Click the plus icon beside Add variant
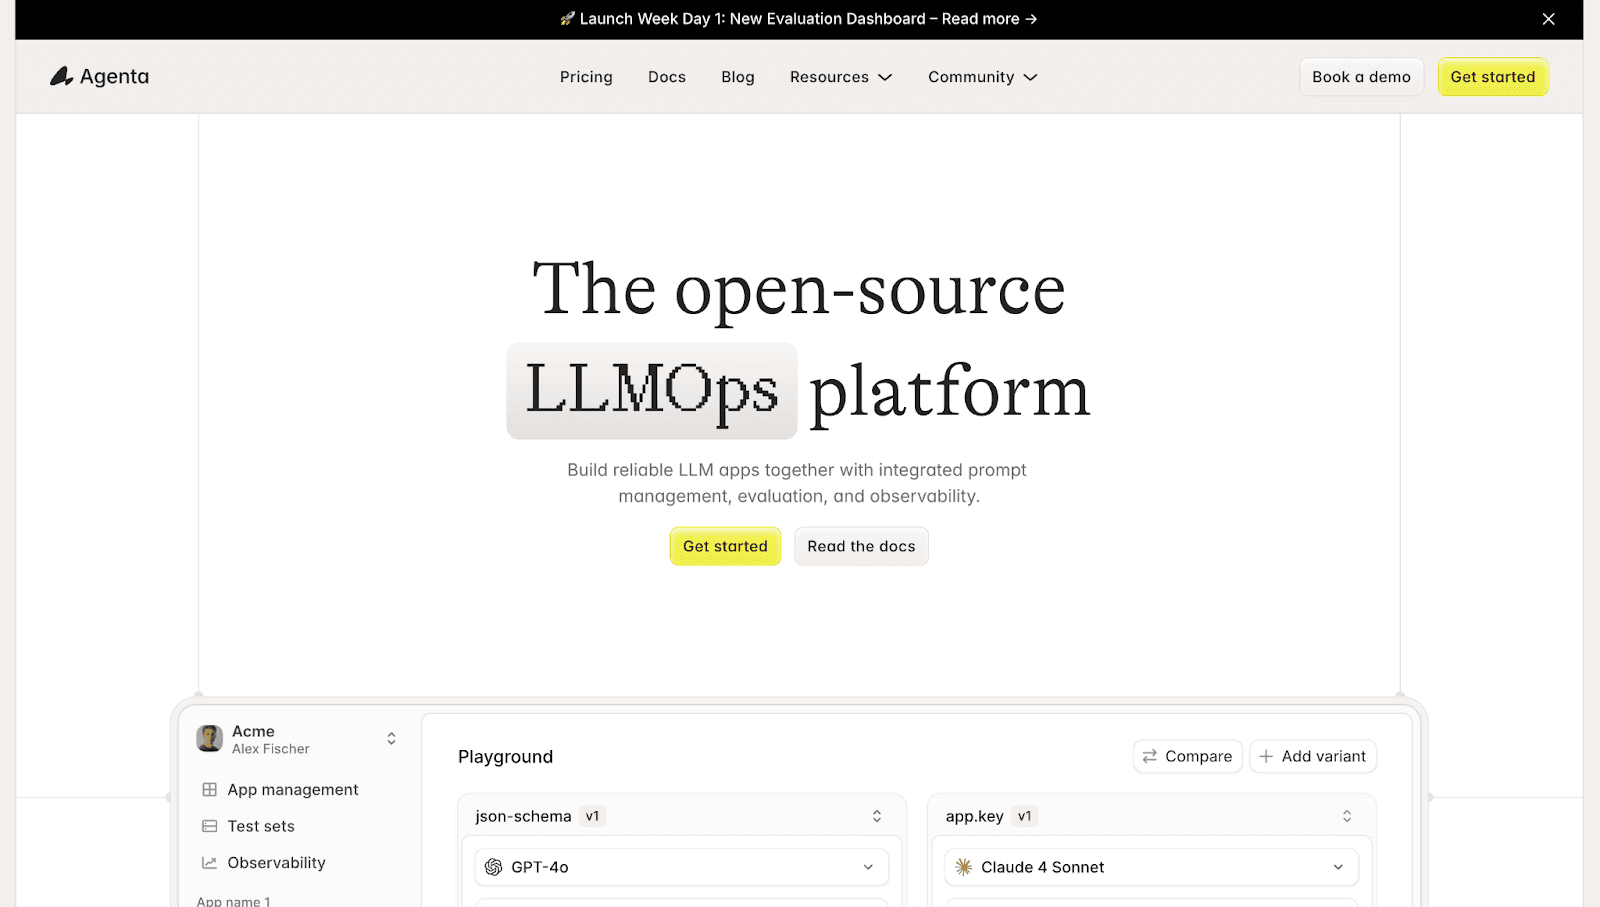The image size is (1600, 907). click(x=1266, y=757)
